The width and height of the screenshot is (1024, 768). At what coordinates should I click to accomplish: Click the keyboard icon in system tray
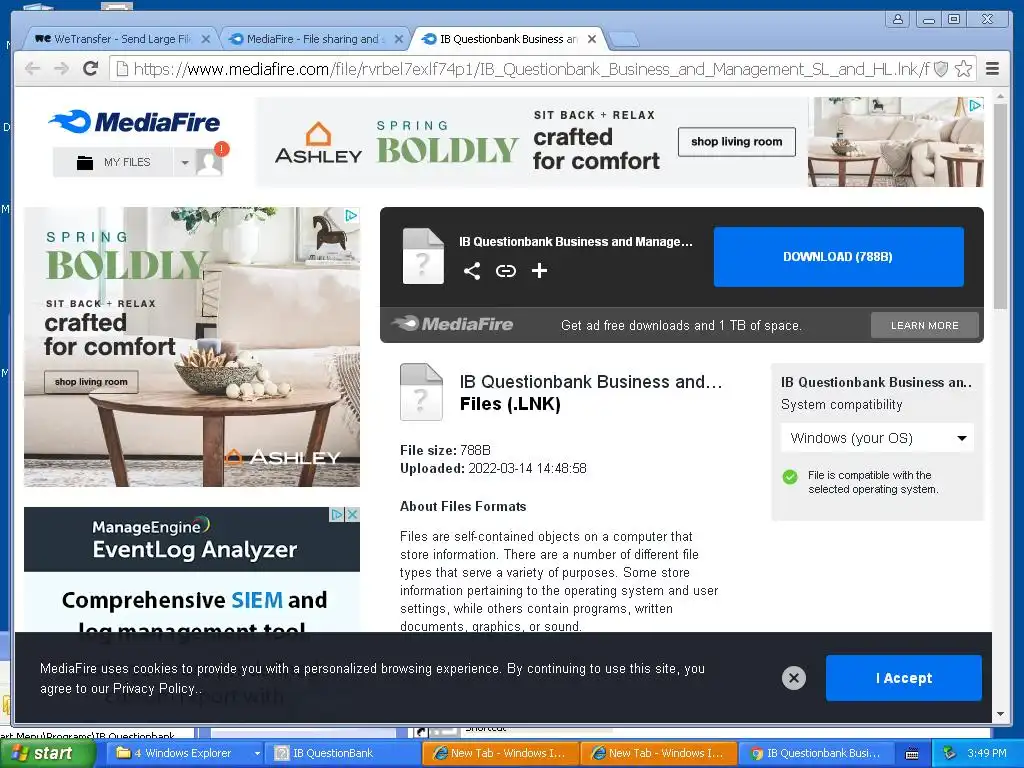click(x=912, y=754)
